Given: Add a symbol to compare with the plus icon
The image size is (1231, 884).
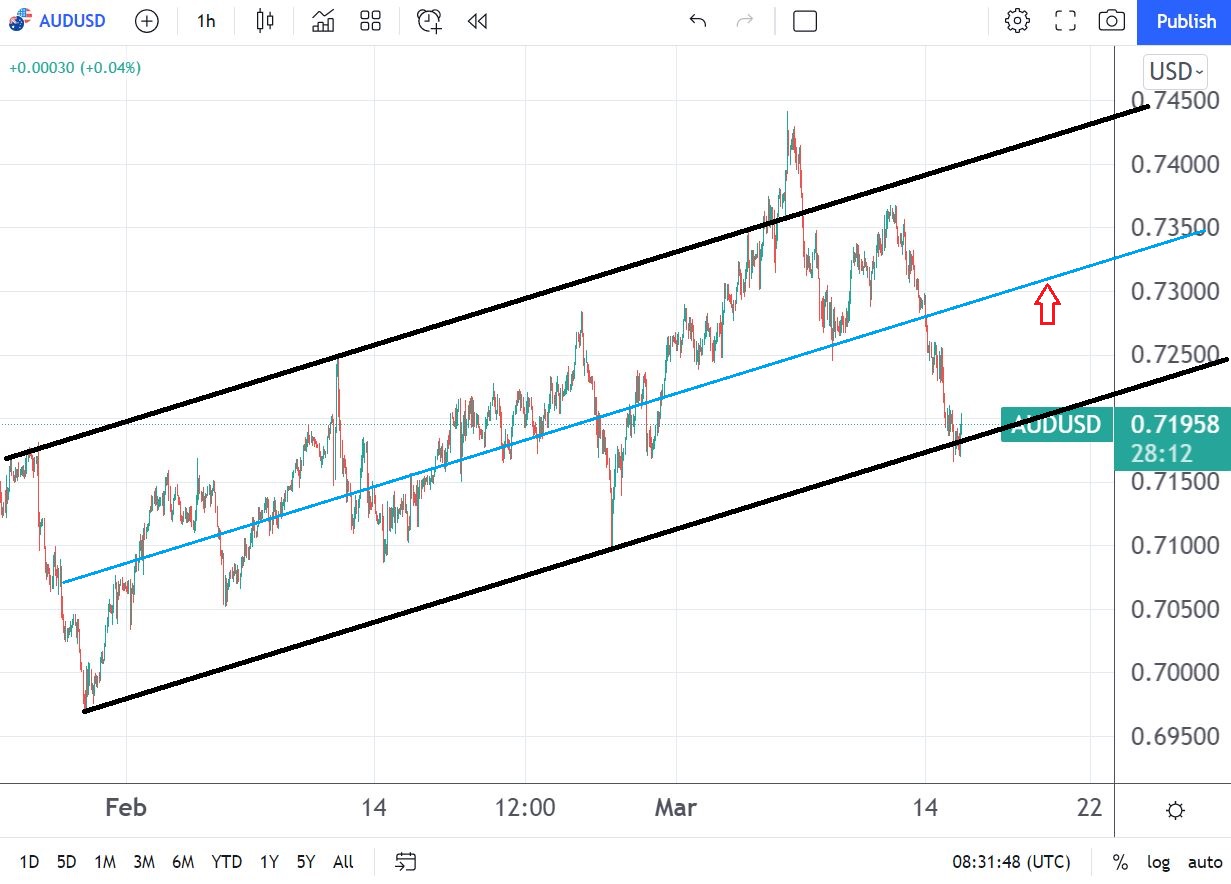Looking at the screenshot, I should coord(146,21).
